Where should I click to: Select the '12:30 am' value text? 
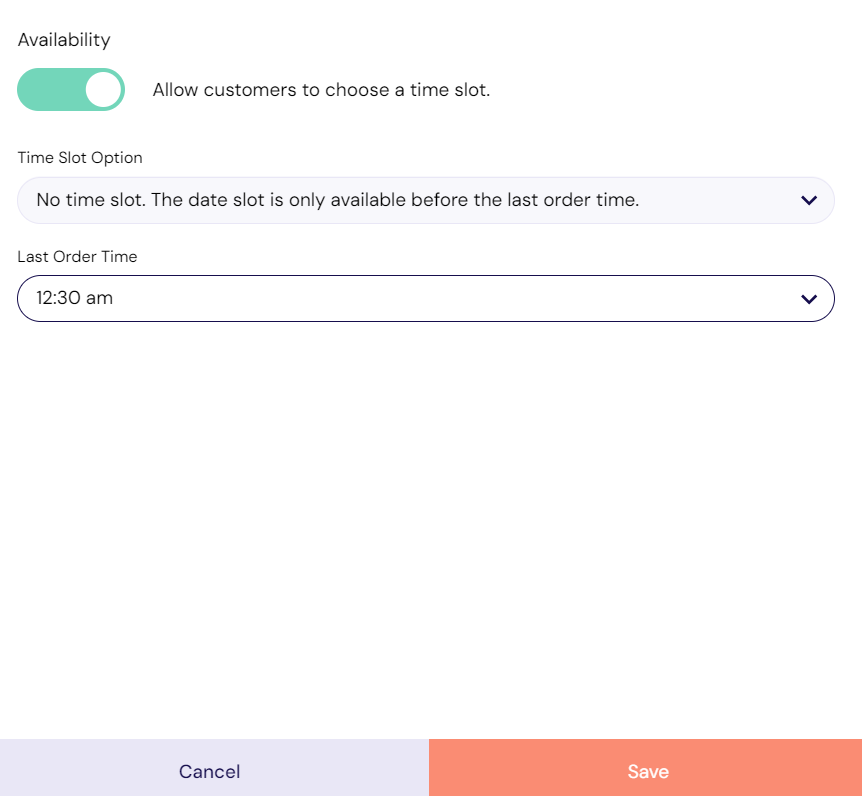[75, 298]
